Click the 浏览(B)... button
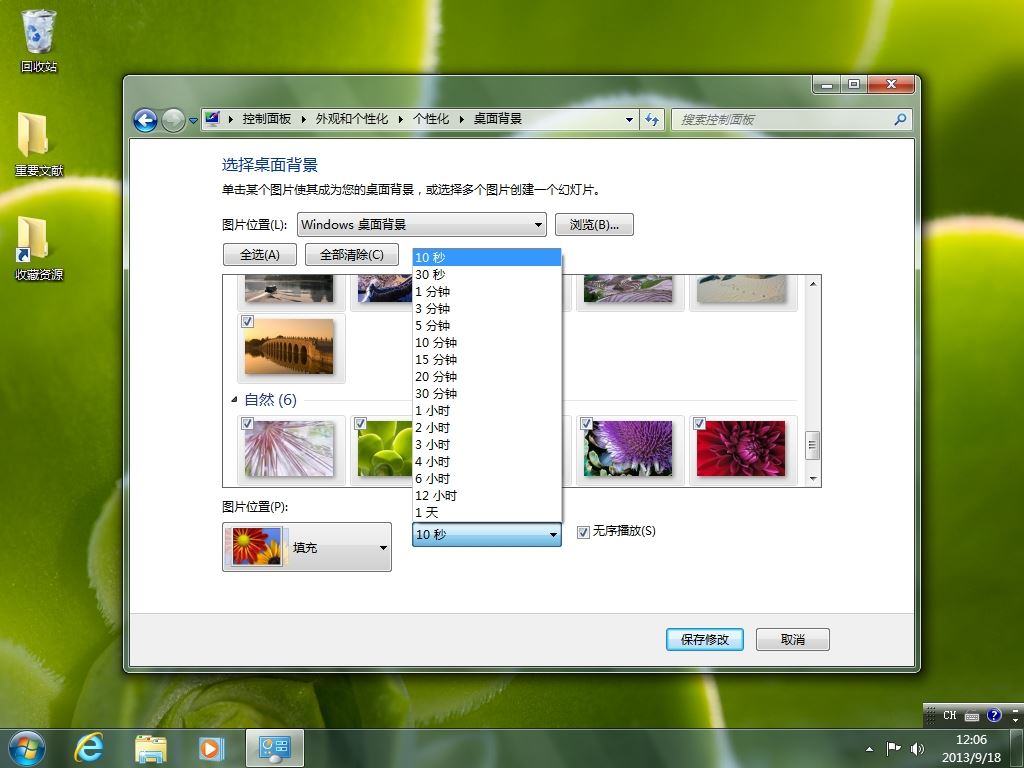Viewport: 1024px width, 768px height. point(594,225)
